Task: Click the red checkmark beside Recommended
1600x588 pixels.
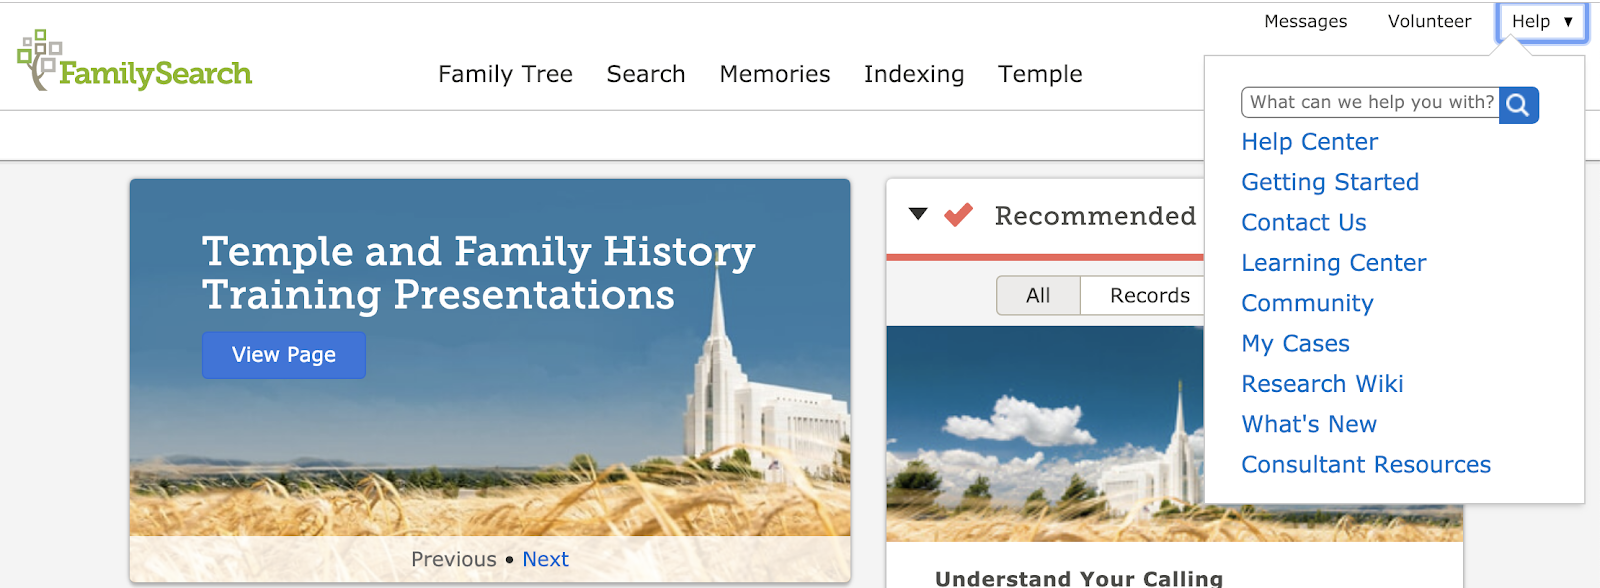Action: (958, 215)
